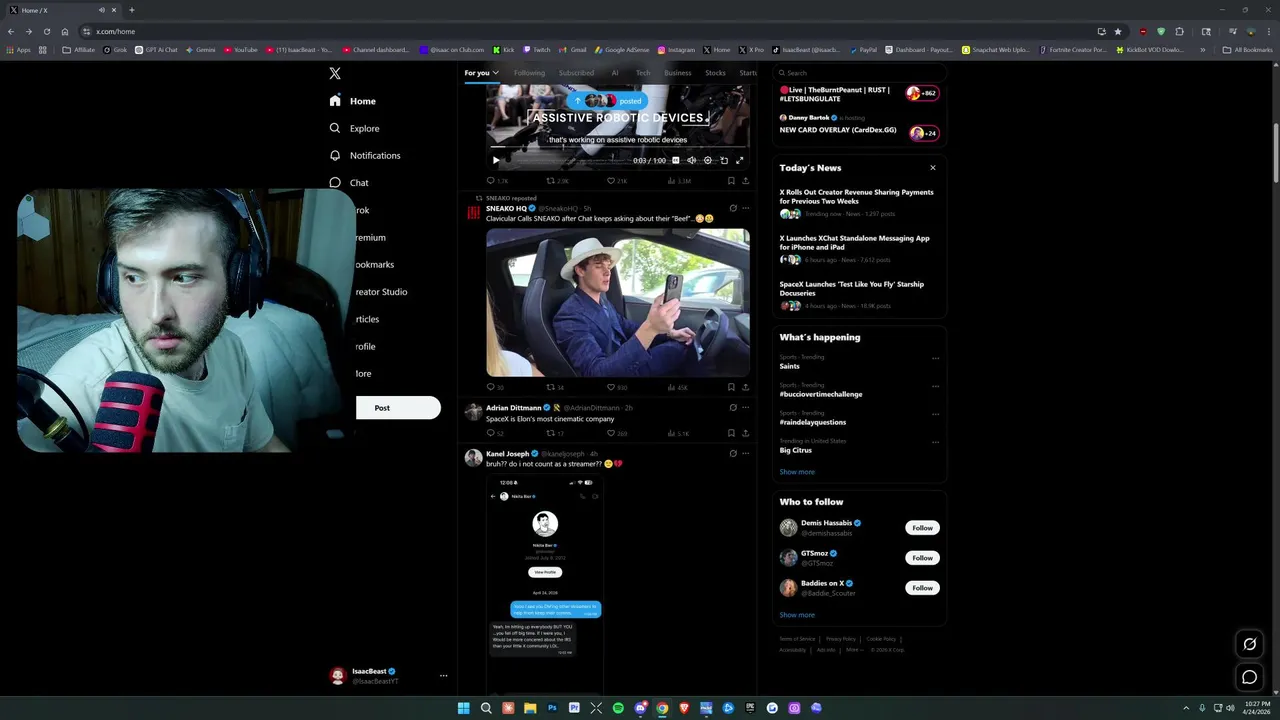Like Adrian Dittmann's post
The image size is (1280, 720).
point(617,433)
